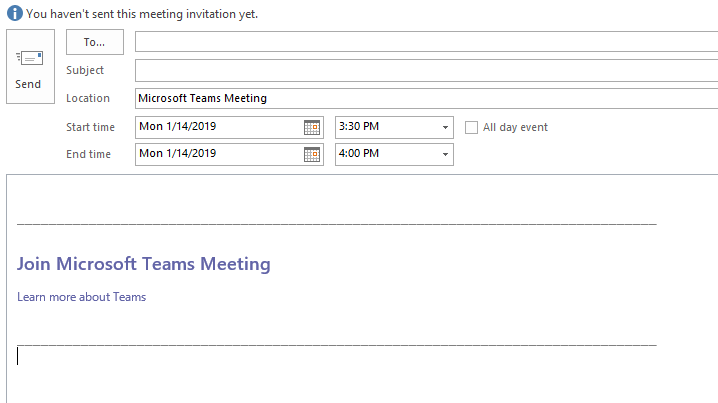Click the End time date field

215,154
